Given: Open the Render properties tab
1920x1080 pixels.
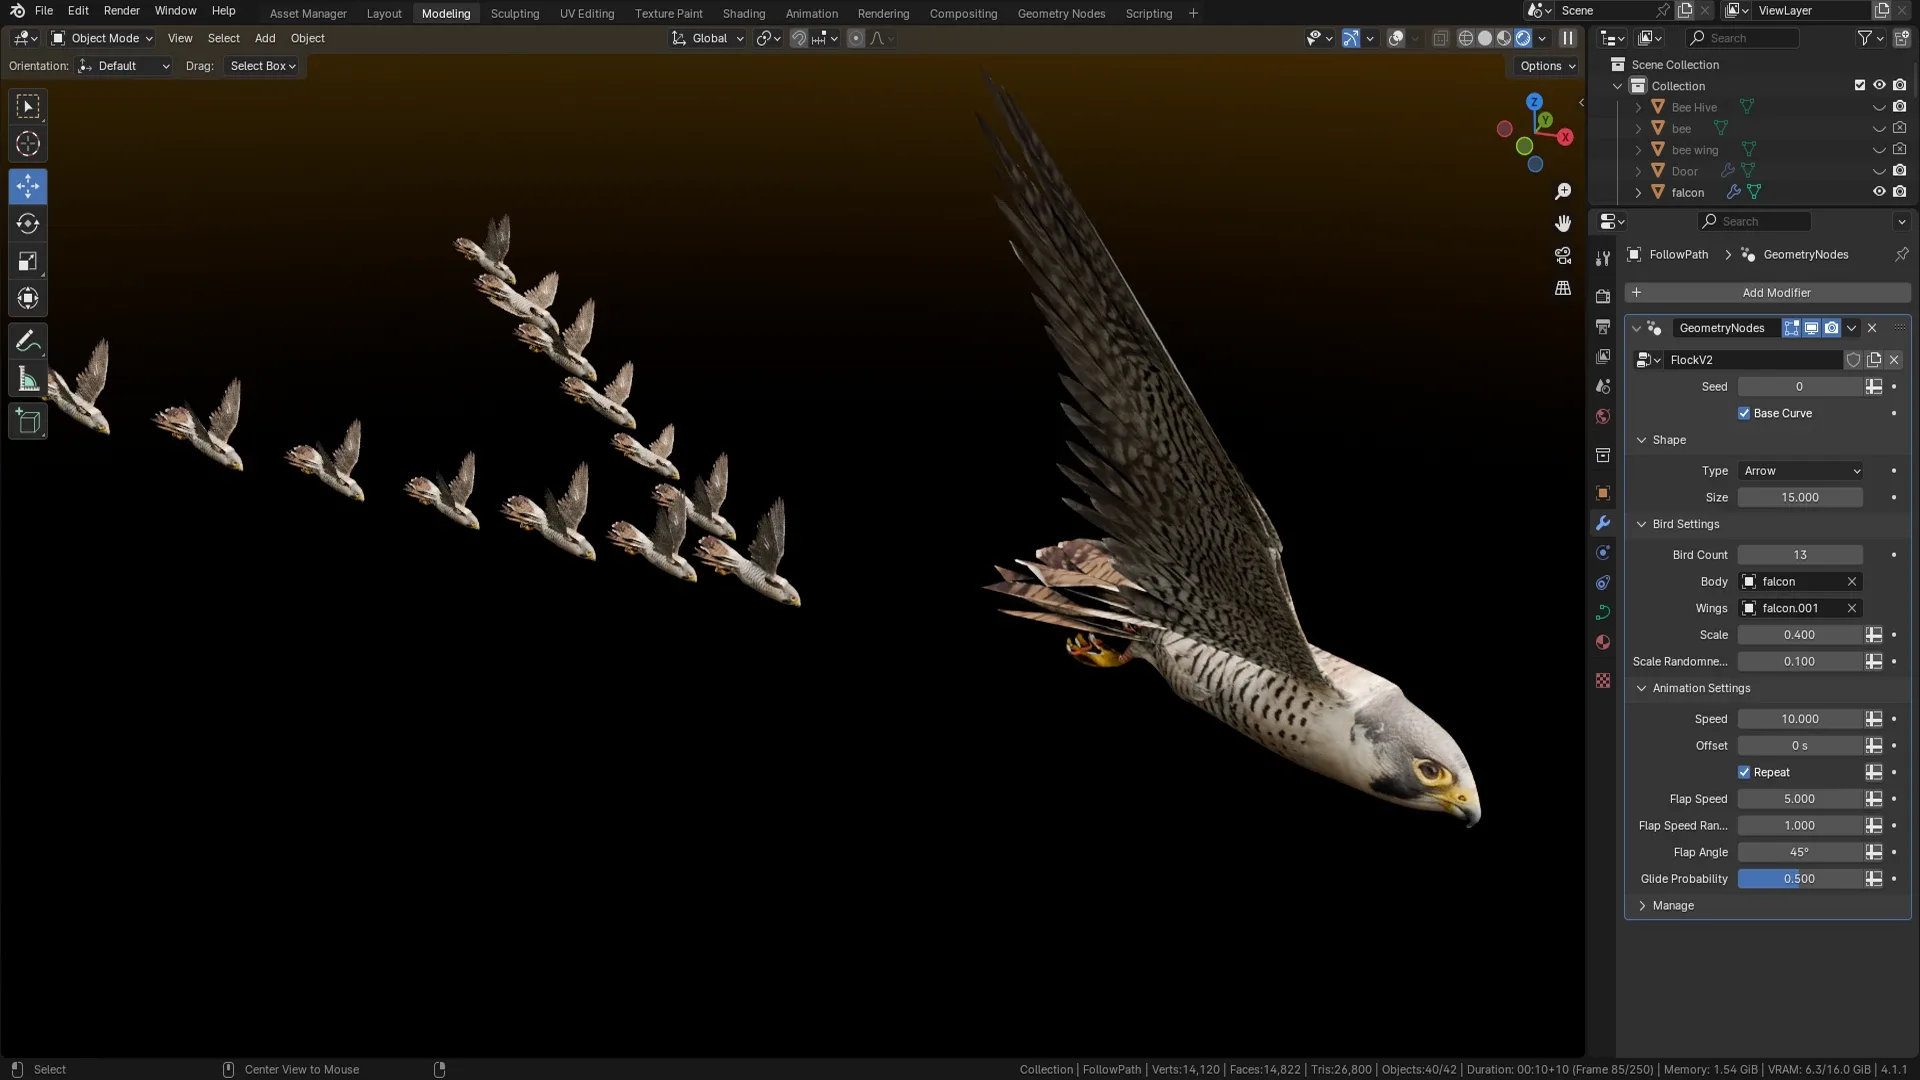Looking at the screenshot, I should (1603, 296).
